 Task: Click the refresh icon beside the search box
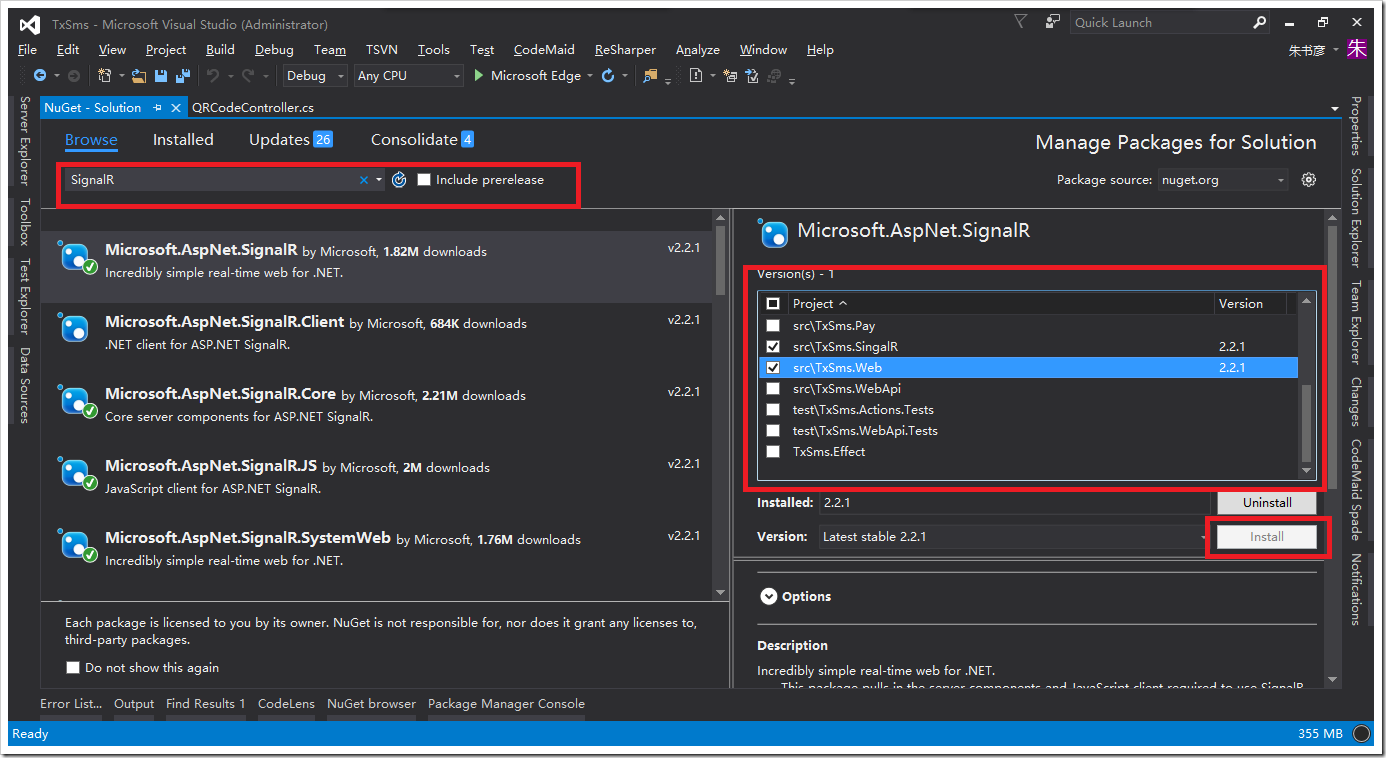(399, 180)
